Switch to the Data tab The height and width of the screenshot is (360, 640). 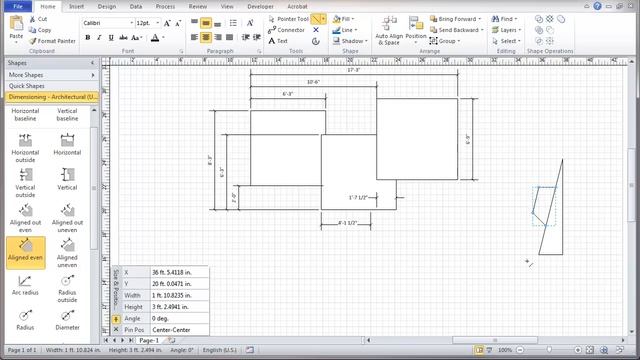pos(136,7)
